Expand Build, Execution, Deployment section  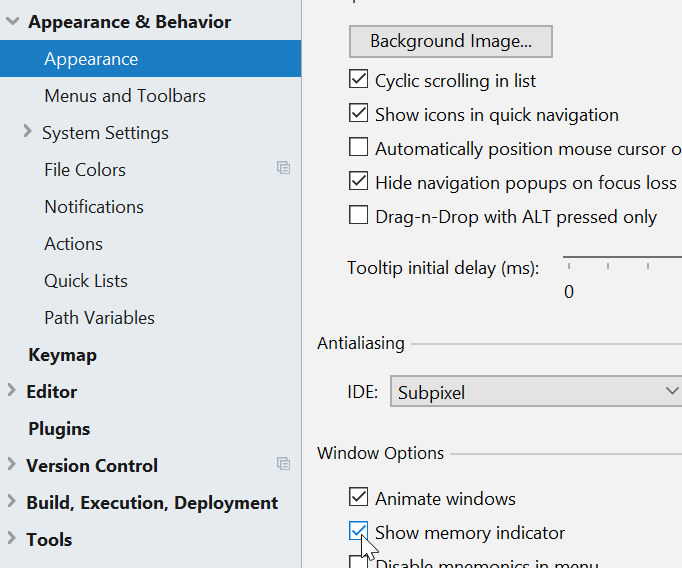tap(12, 502)
